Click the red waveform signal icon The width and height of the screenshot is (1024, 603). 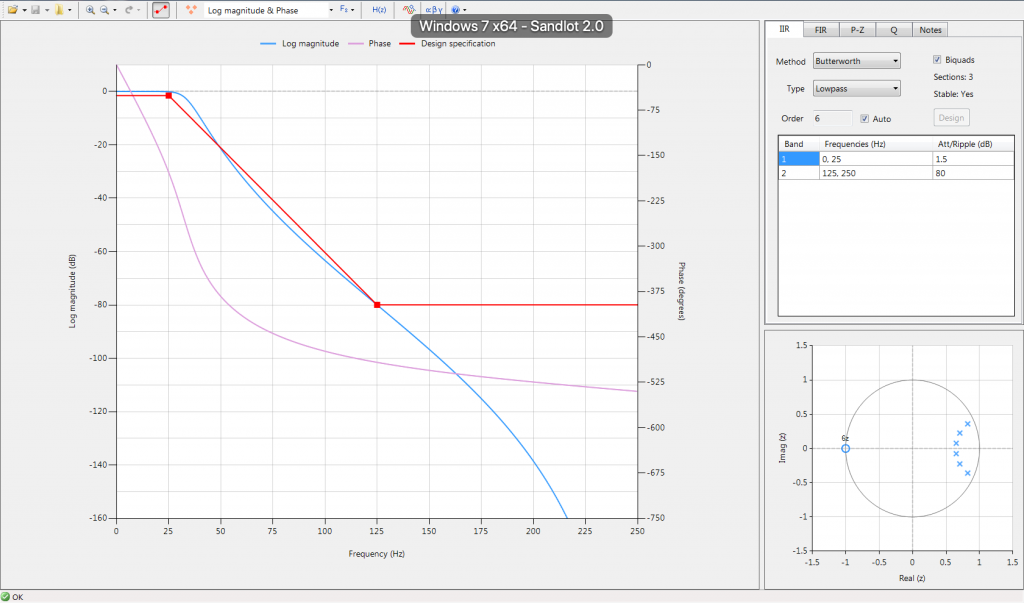click(x=409, y=9)
